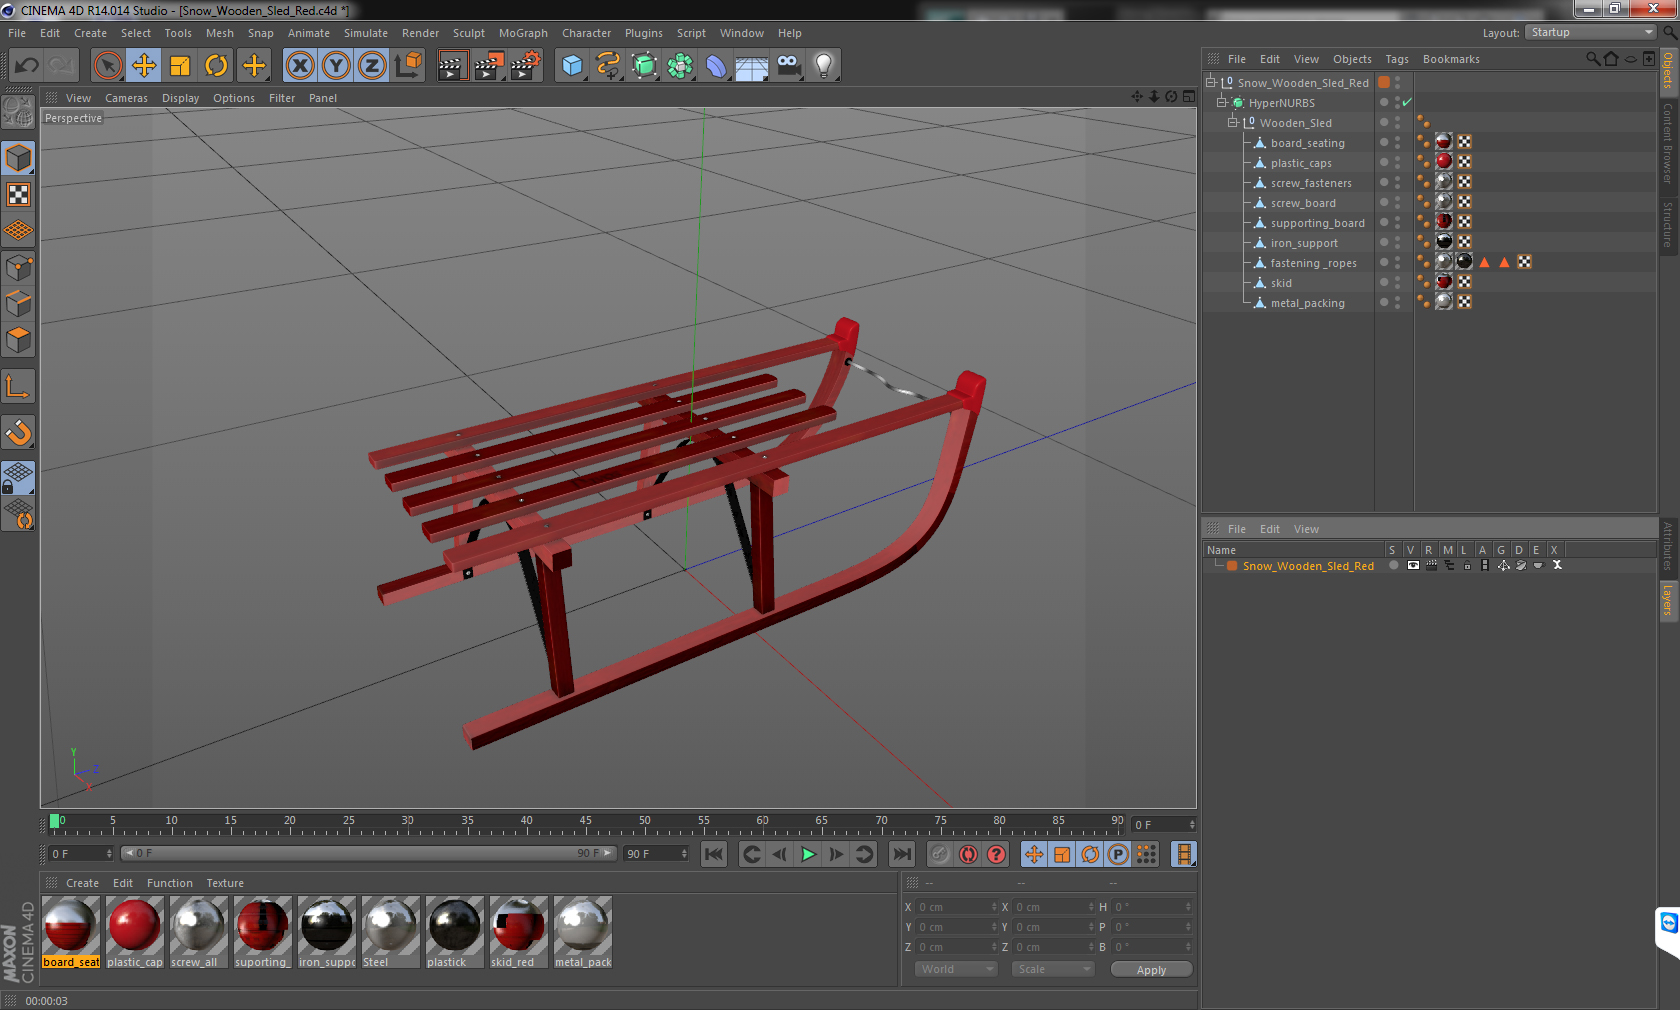The height and width of the screenshot is (1010, 1680).
Task: Open the Render Settings clapperboard icon
Action: 525,66
